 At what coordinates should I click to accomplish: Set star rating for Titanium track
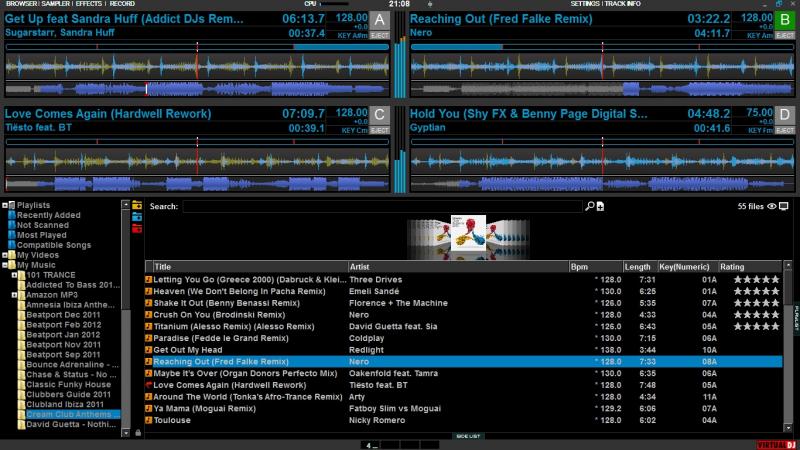pyautogui.click(x=757, y=327)
